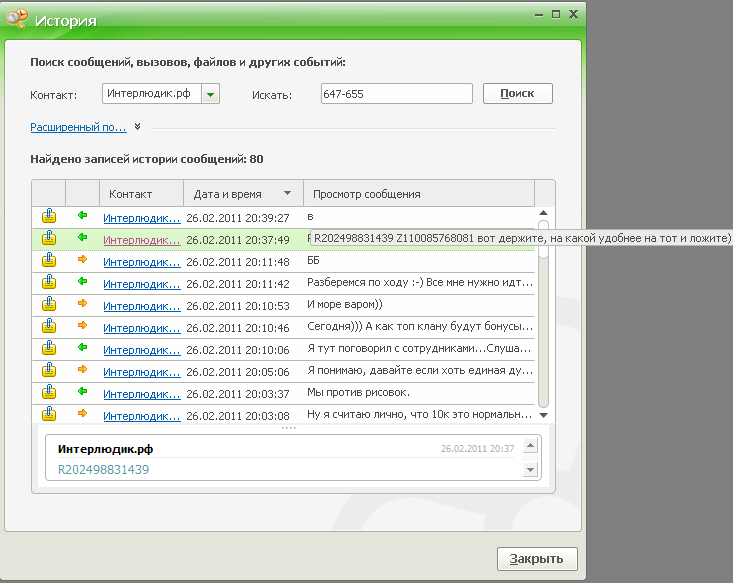Select message 'Мы против рисовок.'
Image resolution: width=733 pixels, height=583 pixels.
pyautogui.click(x=358, y=392)
